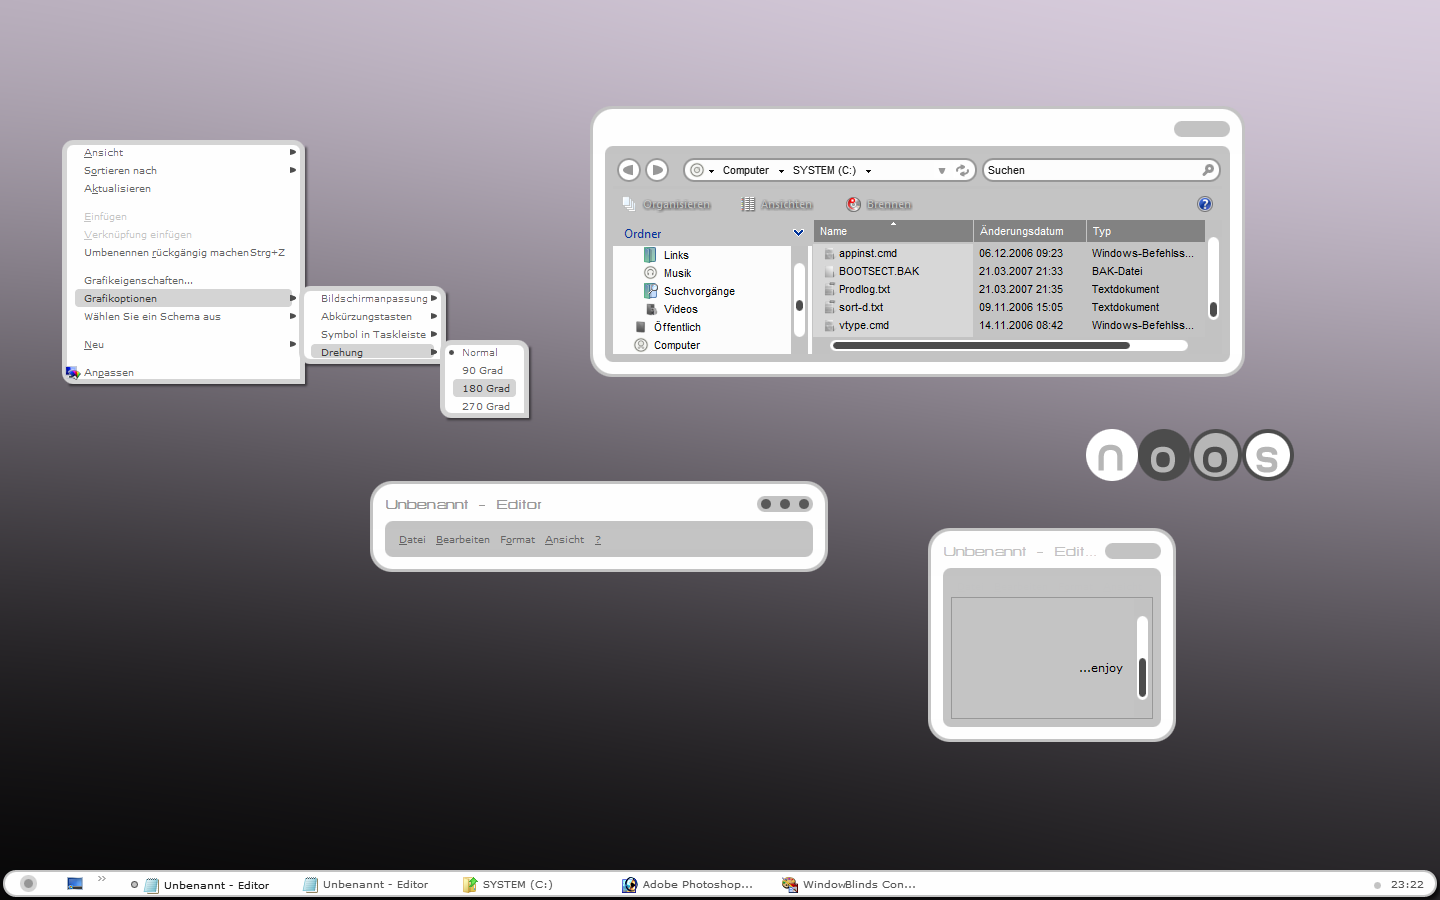Expand the arrow beside the address bar icon
This screenshot has width=1440, height=900.
coord(712,171)
